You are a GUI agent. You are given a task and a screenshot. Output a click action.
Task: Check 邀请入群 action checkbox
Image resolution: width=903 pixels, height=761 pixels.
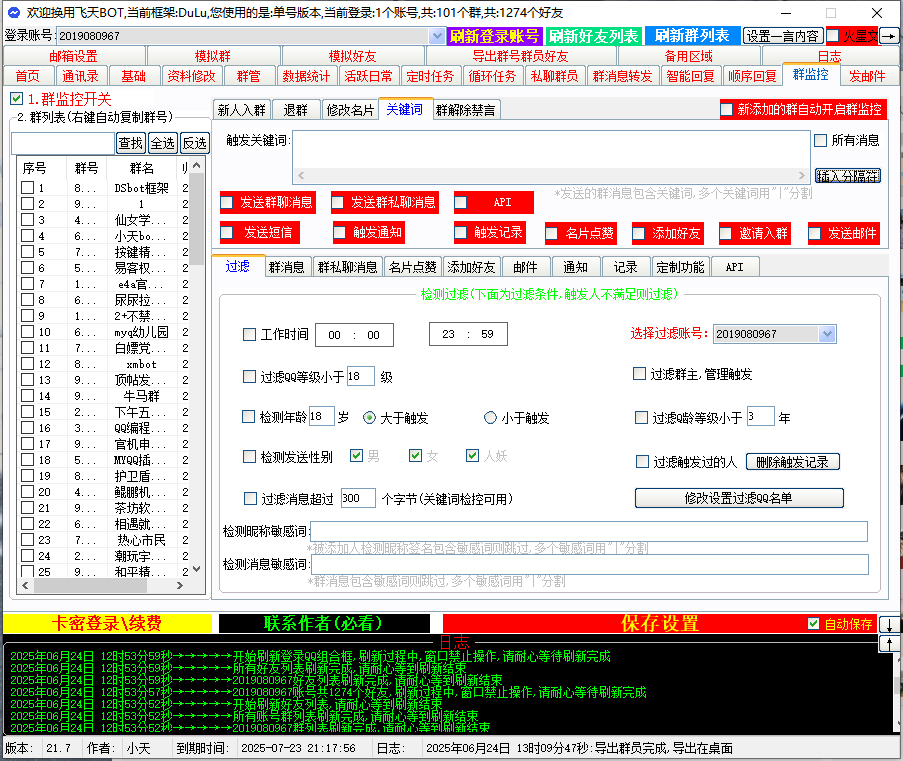click(726, 233)
